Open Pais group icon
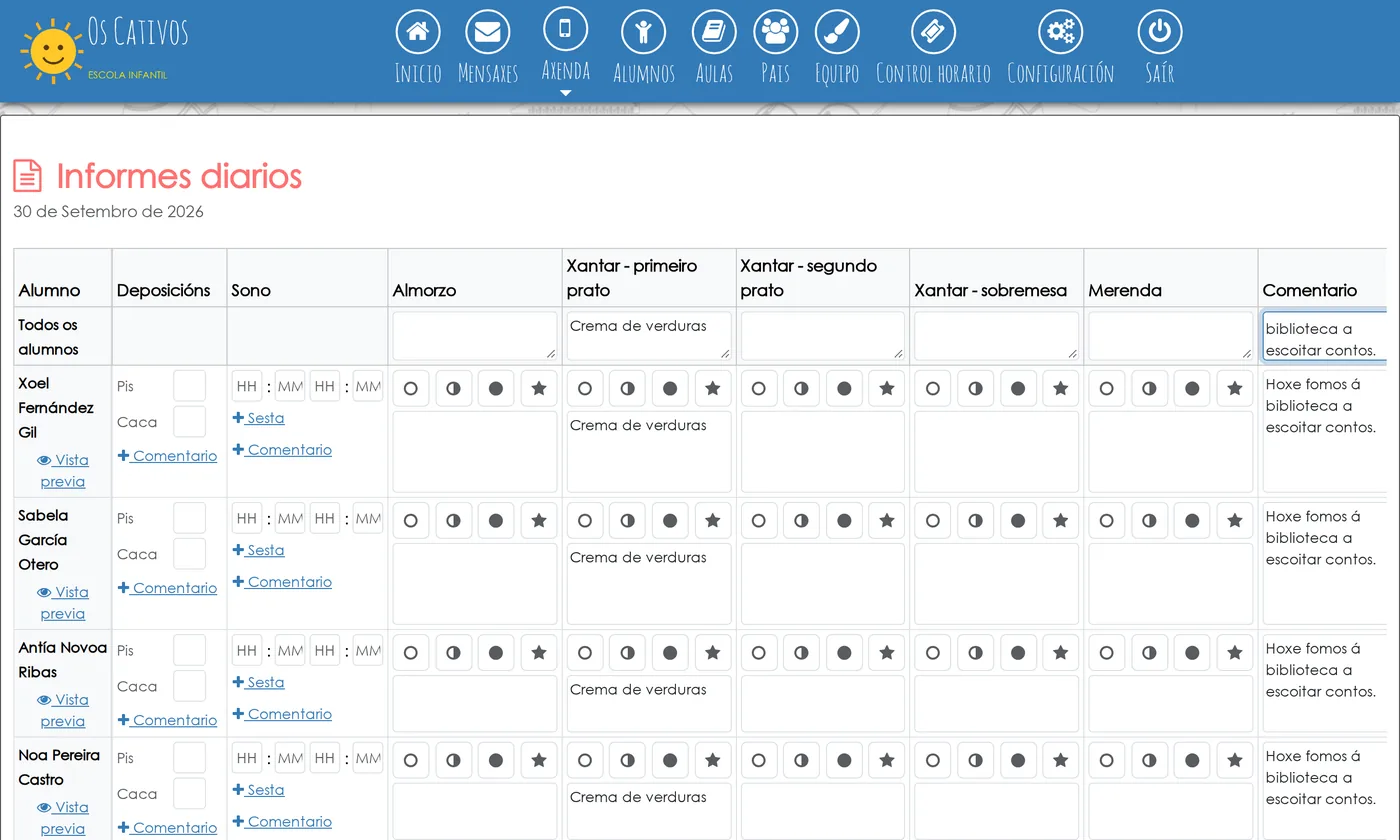Viewport: 1400px width, 840px height. (776, 32)
